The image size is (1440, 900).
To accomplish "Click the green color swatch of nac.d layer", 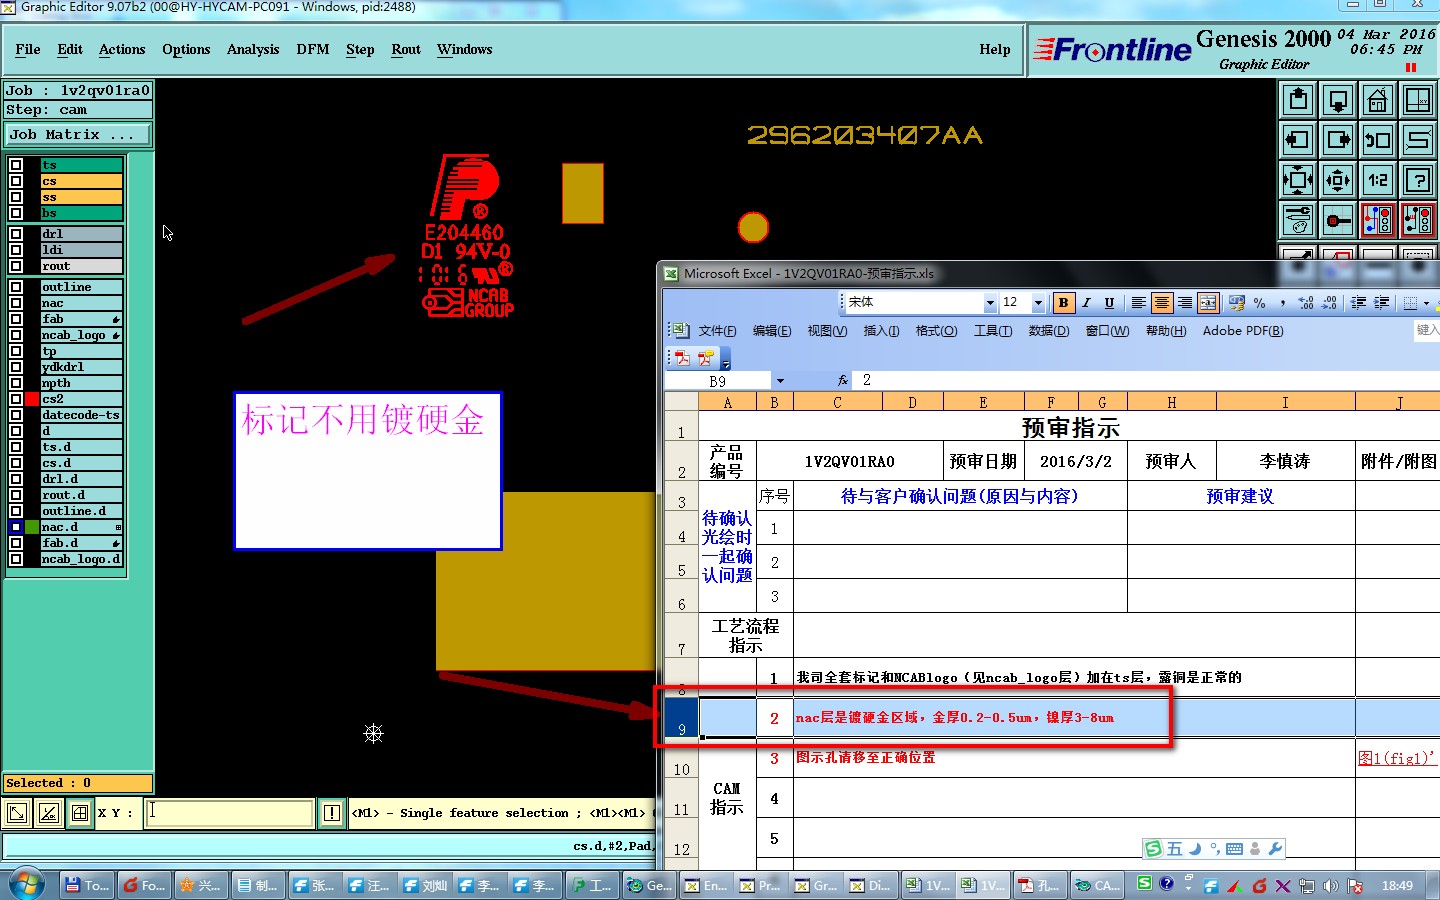I will click(32, 527).
